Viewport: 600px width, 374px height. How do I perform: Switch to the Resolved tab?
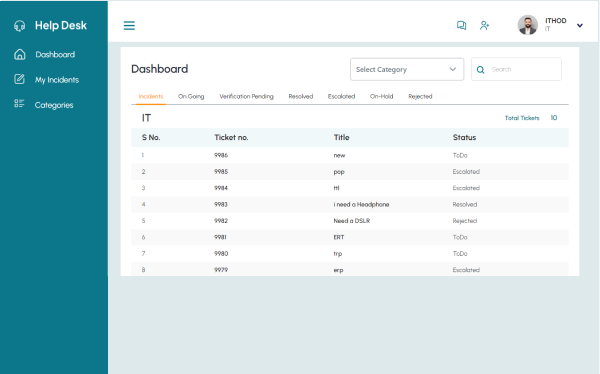(x=301, y=96)
